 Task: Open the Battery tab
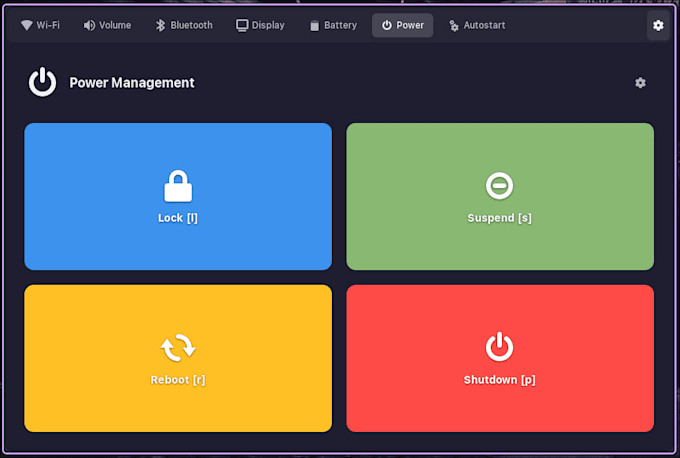[x=333, y=25]
